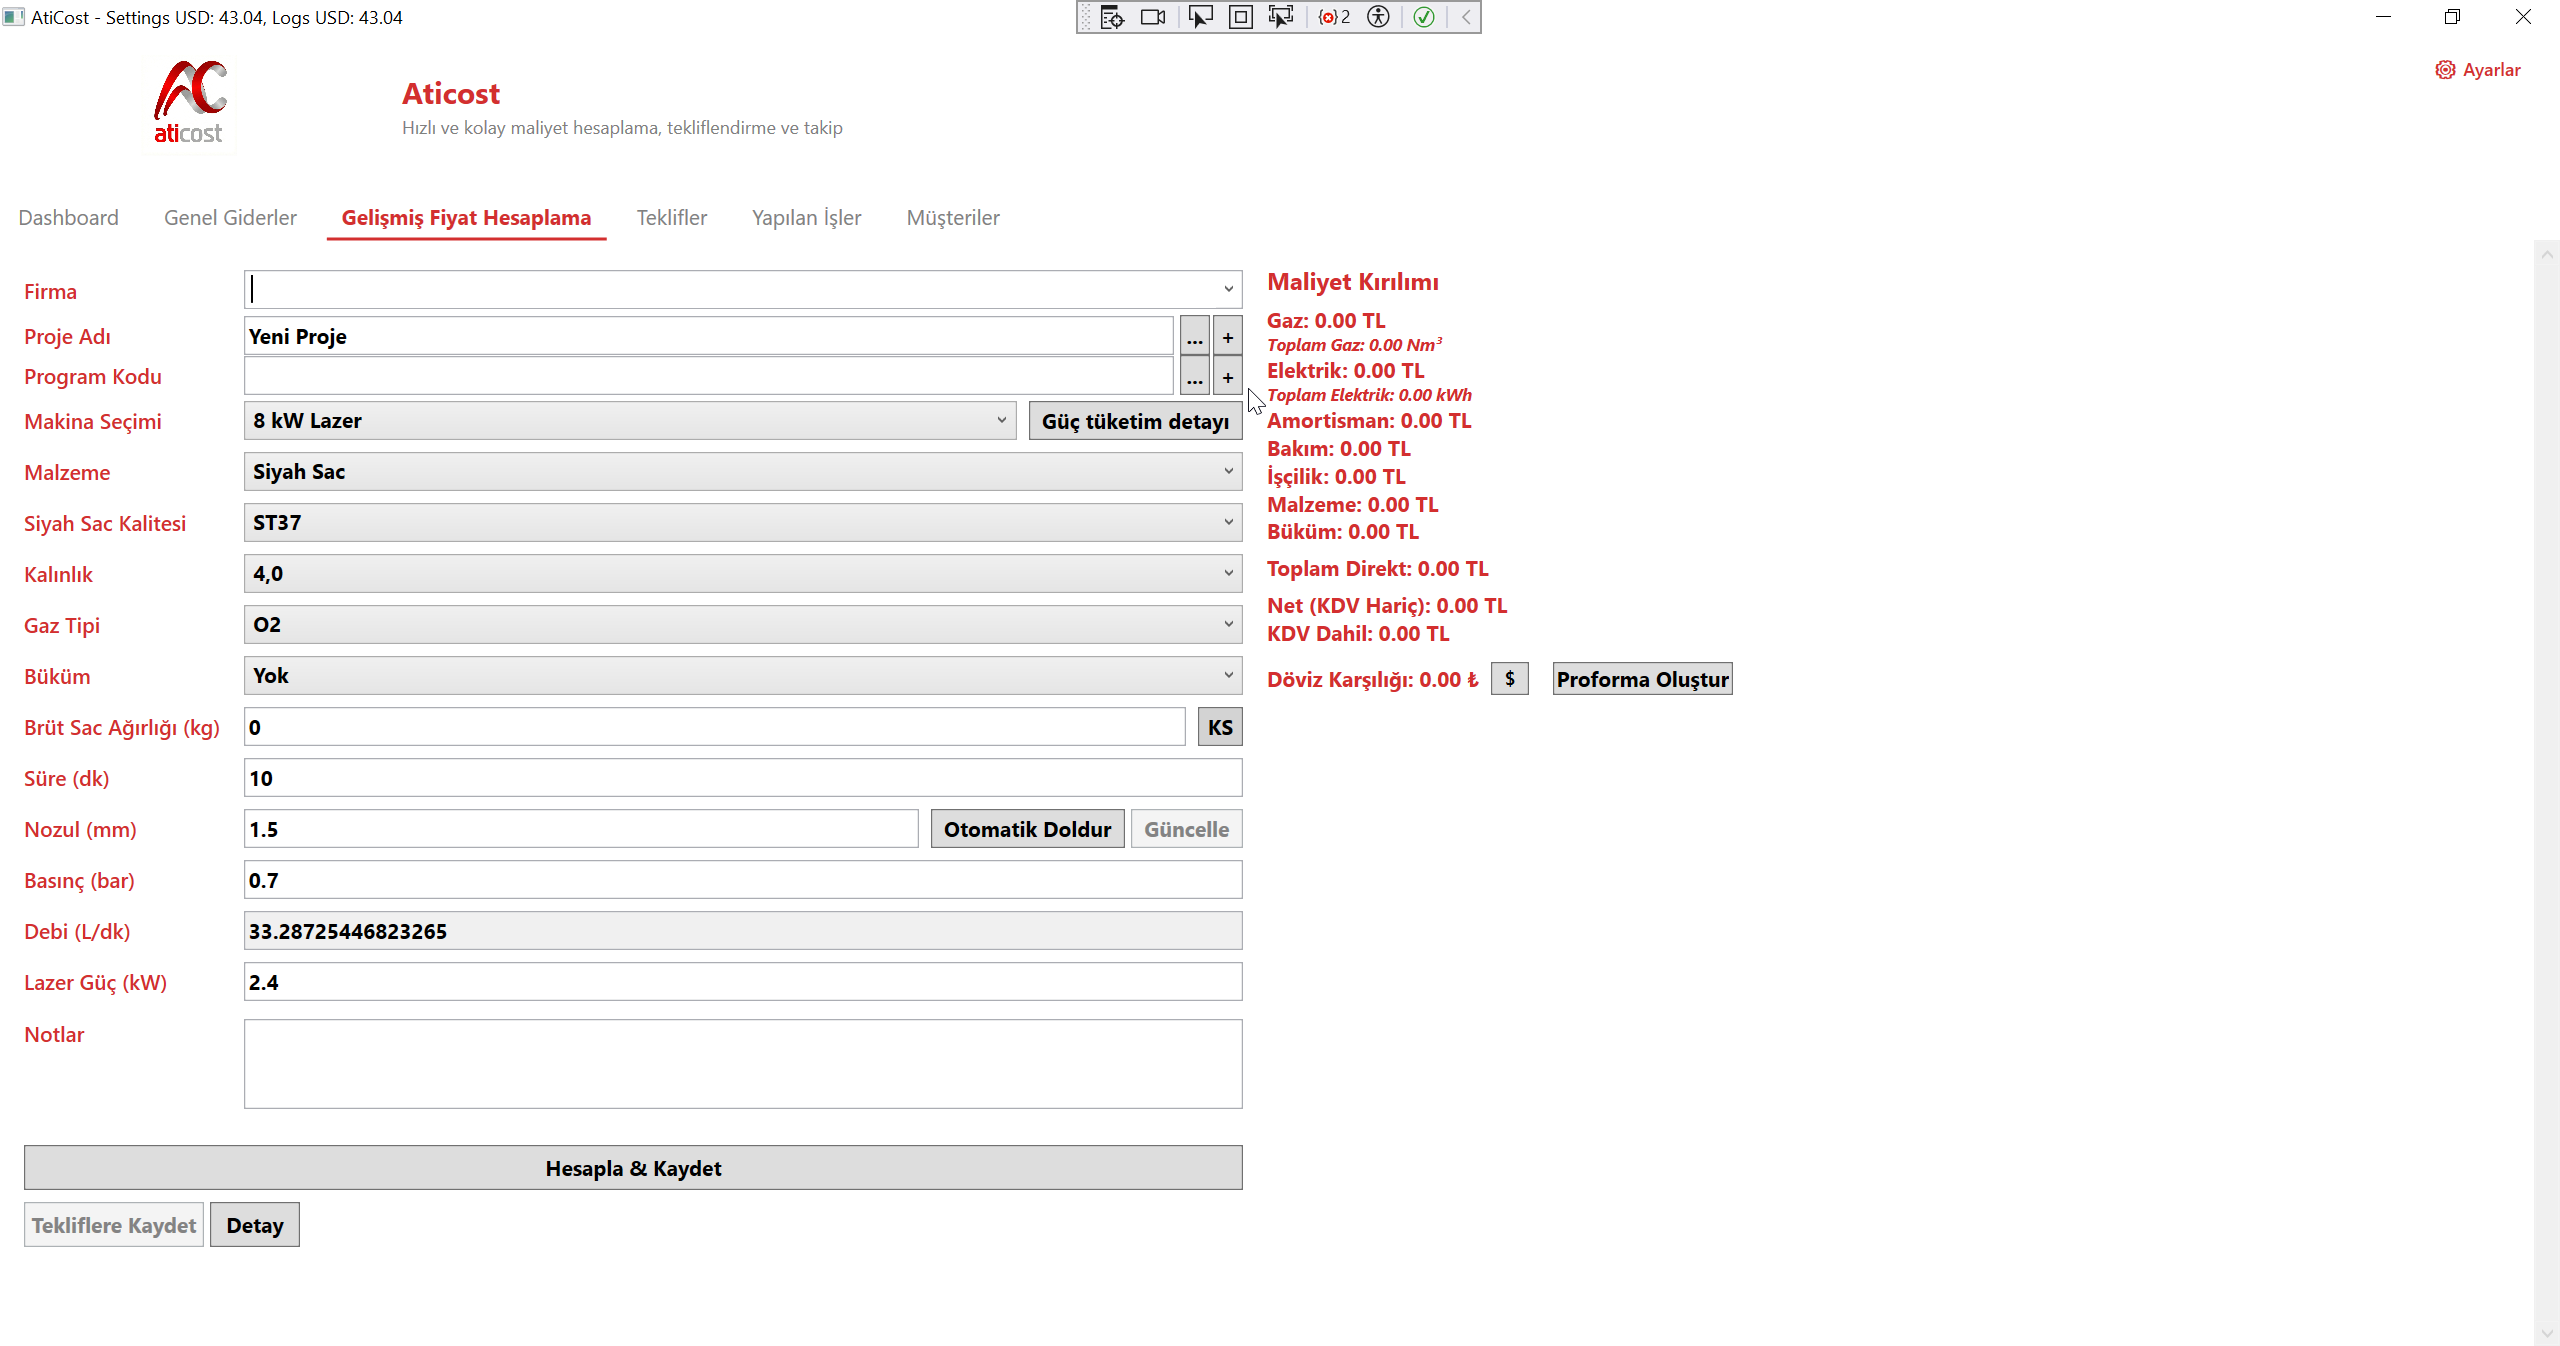Click the green checkmark hot reload icon
The width and height of the screenshot is (2560, 1346).
[x=1424, y=17]
